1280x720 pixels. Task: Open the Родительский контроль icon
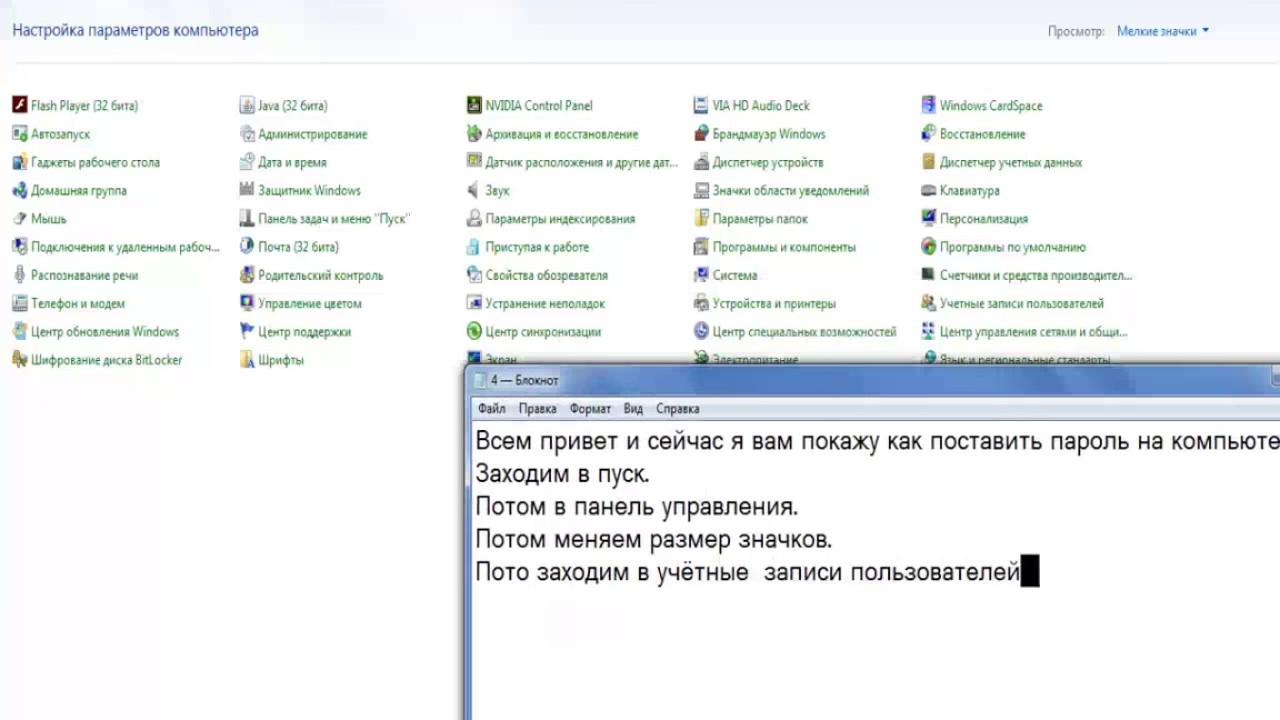point(247,275)
